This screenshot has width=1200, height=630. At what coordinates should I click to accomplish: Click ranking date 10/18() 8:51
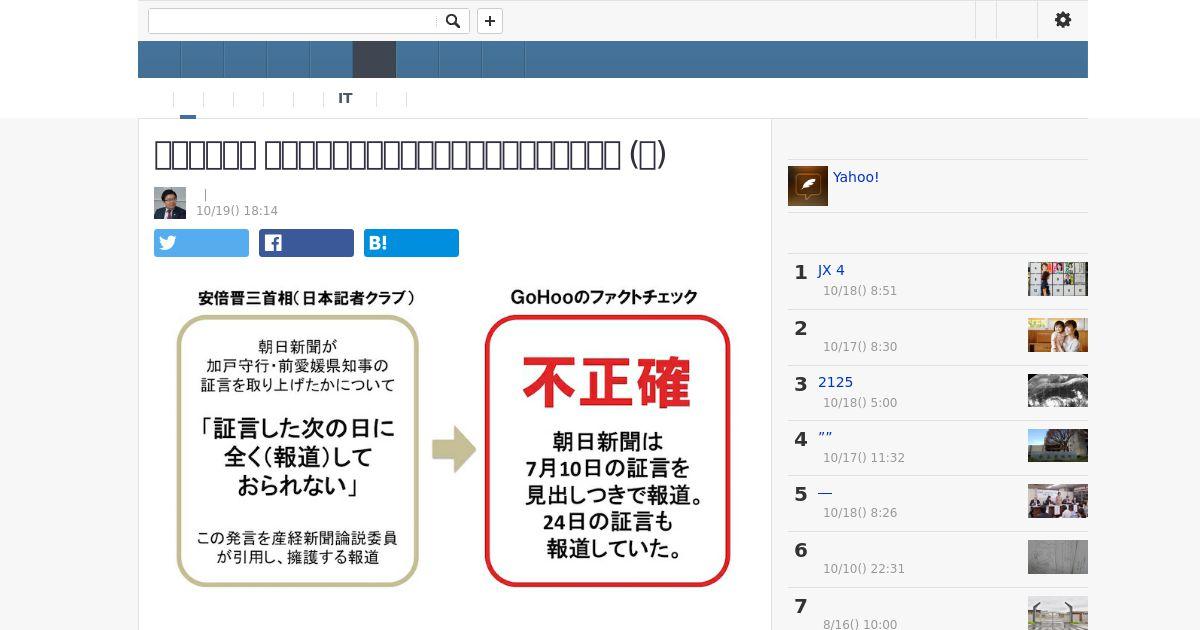pos(860,291)
